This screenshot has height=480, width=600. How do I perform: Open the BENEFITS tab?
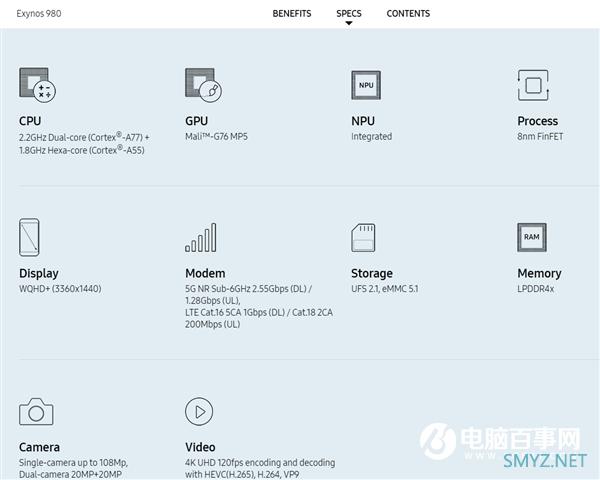coord(292,13)
